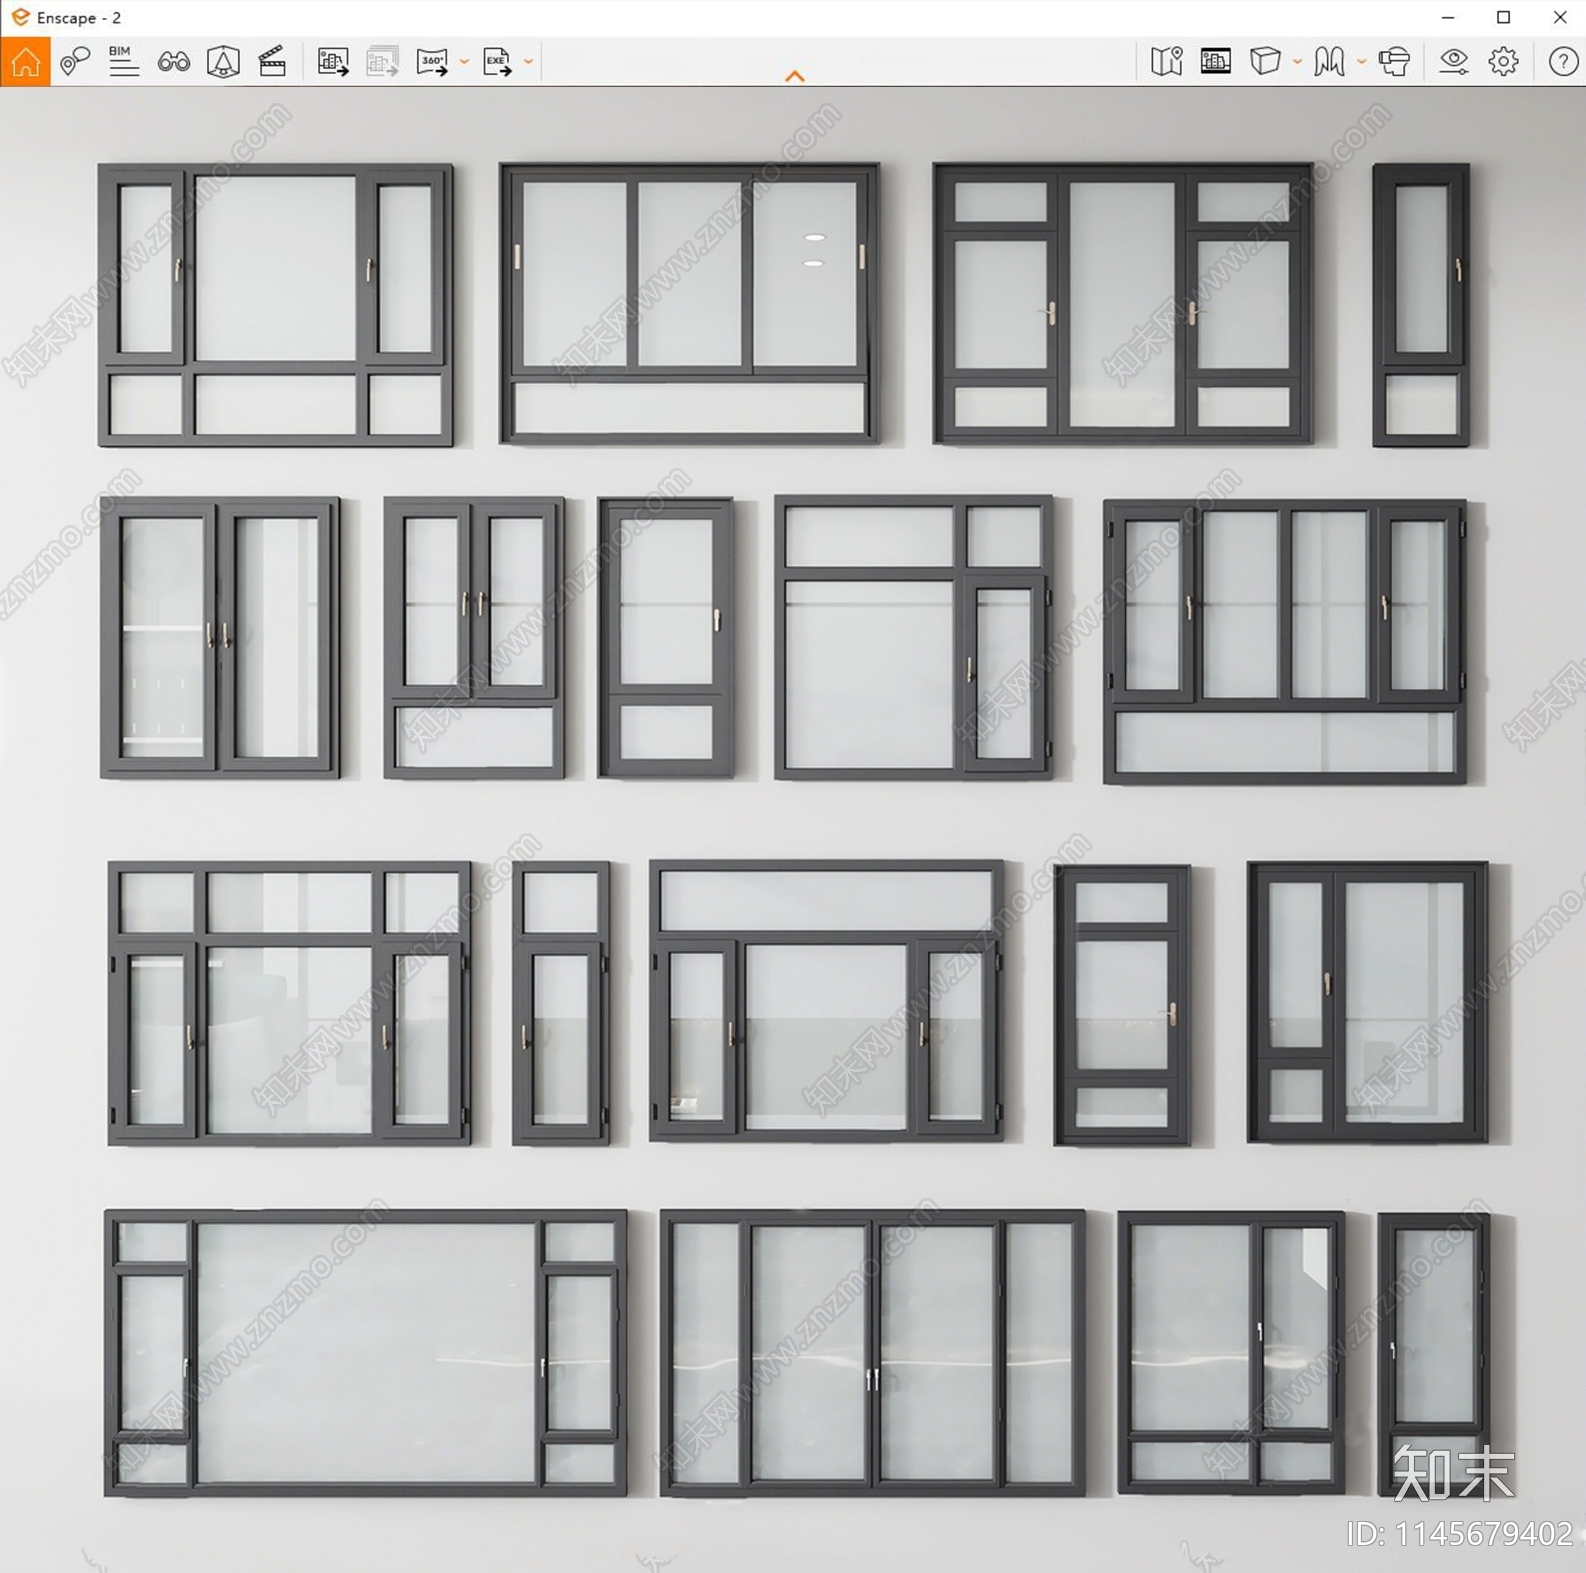Toggle synchronize views with the binoculars icon
The image size is (1586, 1573).
click(x=174, y=63)
